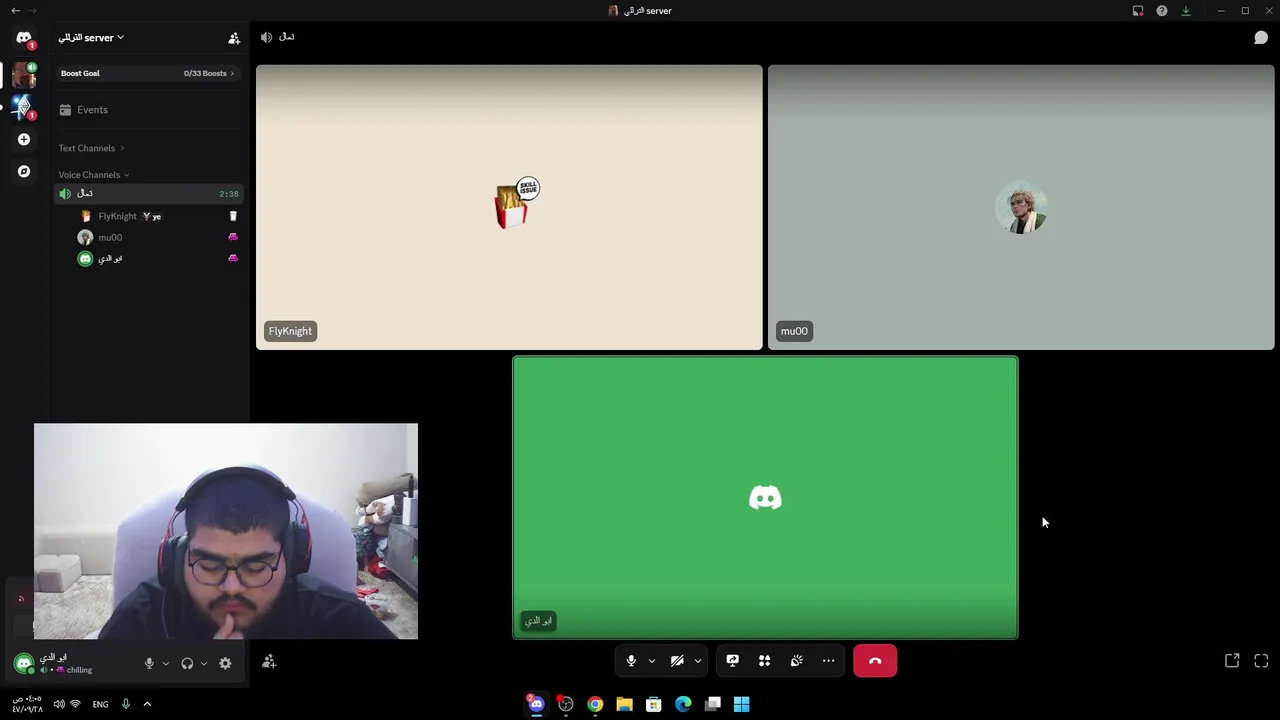Open output device arrow in user panel

204,663
